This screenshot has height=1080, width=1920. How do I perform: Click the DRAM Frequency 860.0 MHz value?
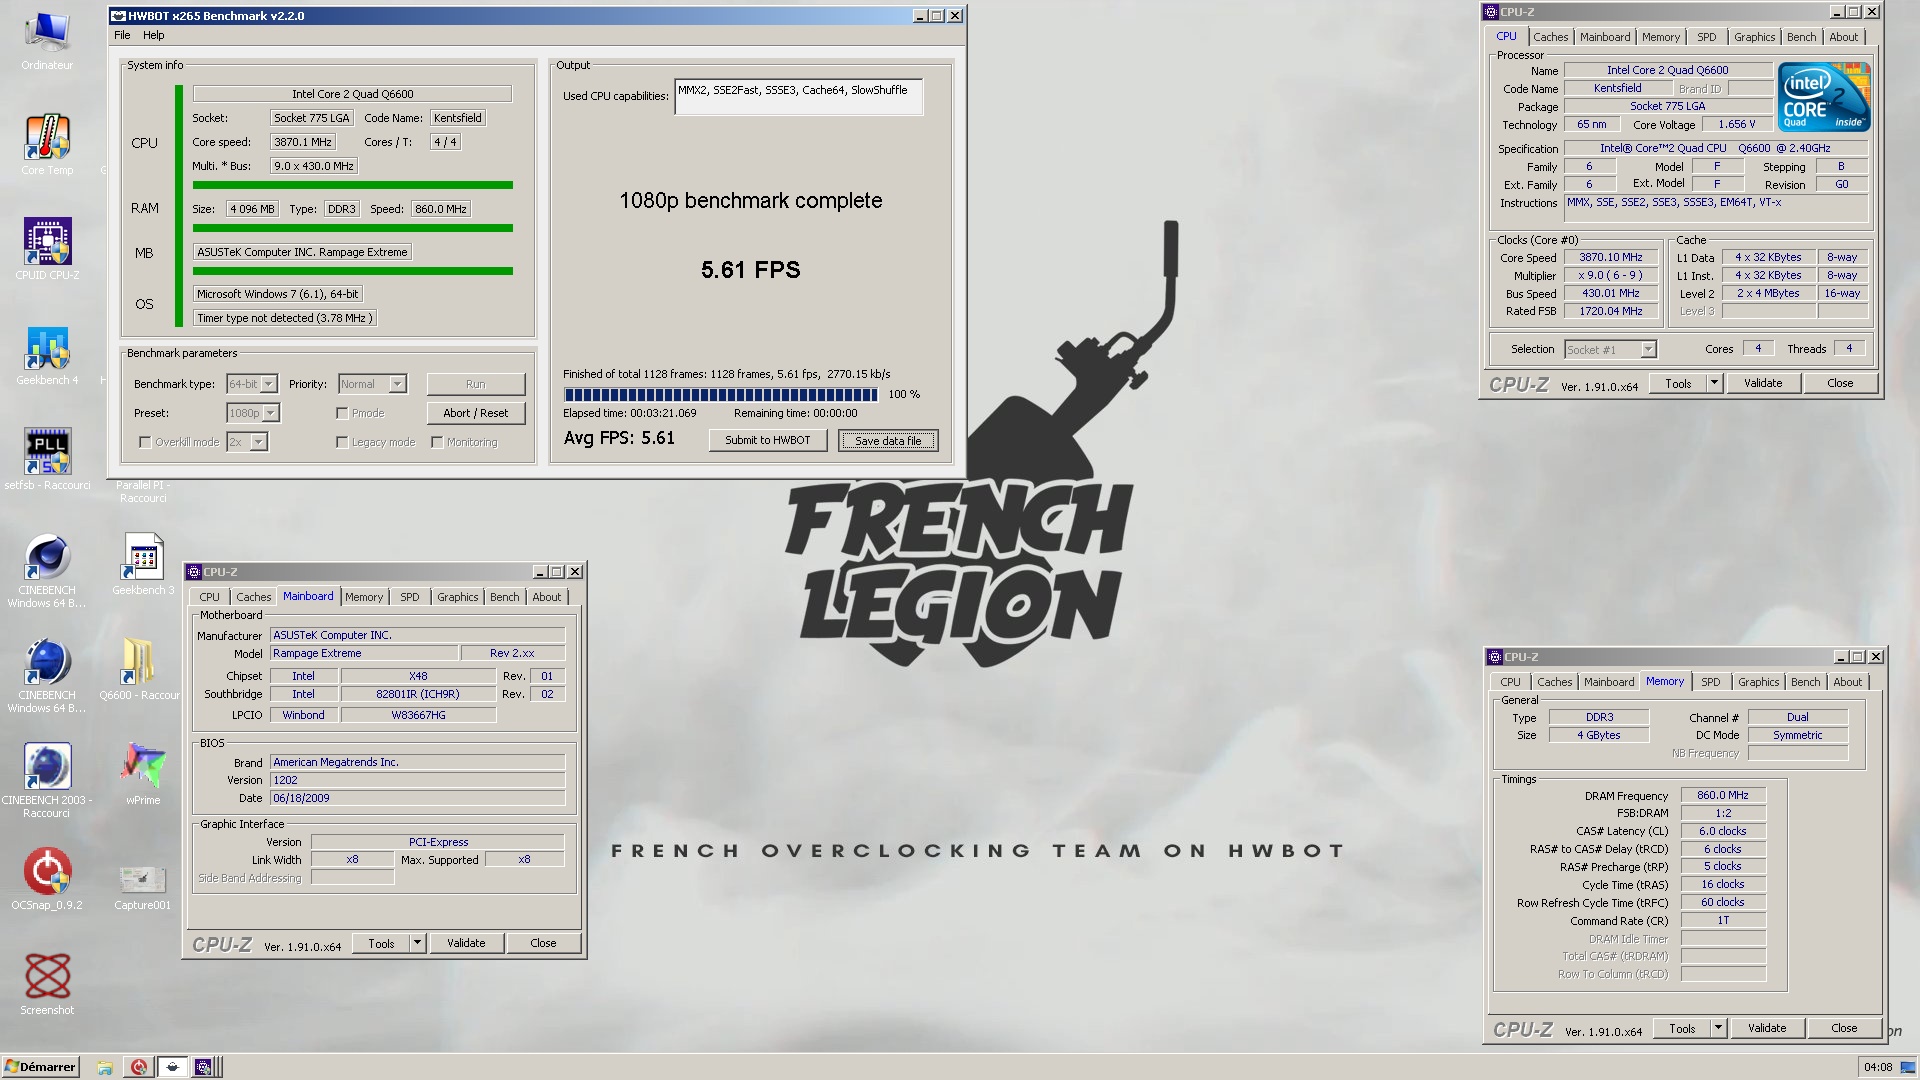[x=1722, y=795]
